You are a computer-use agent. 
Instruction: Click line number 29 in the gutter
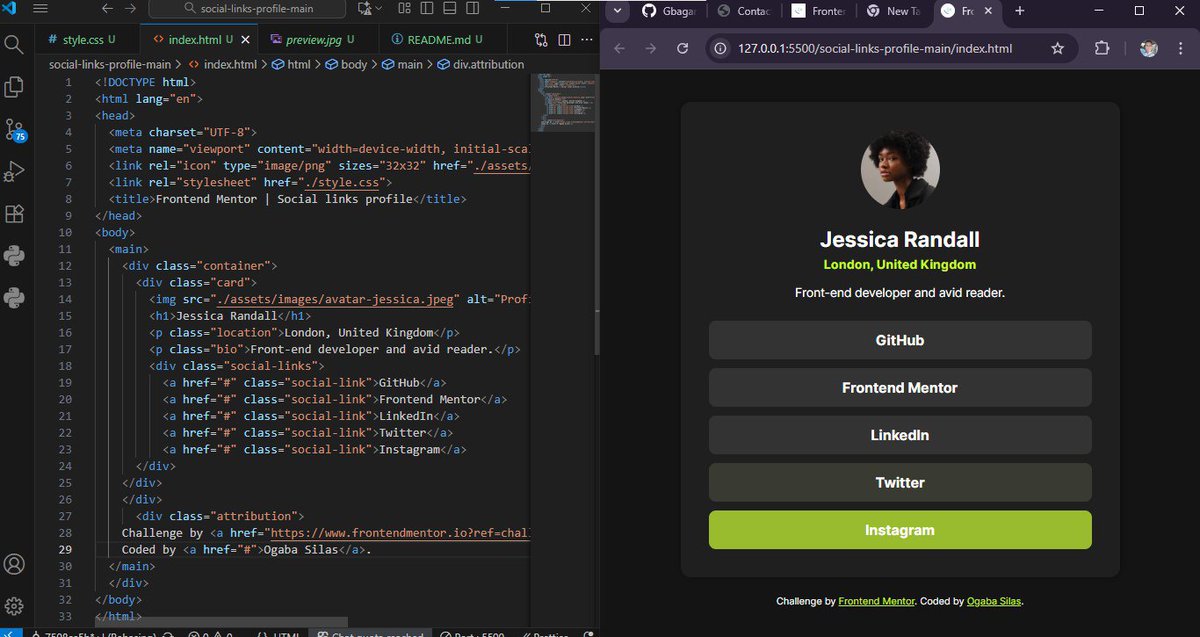point(65,549)
